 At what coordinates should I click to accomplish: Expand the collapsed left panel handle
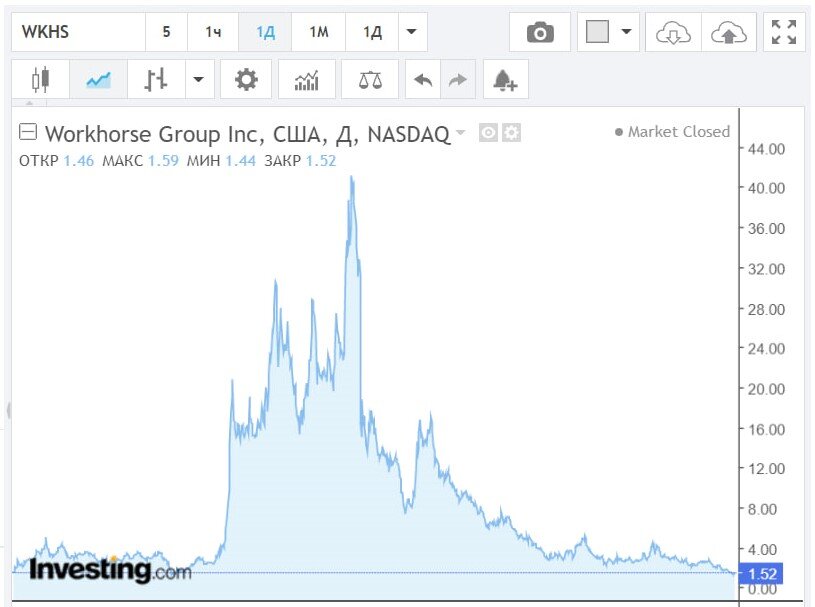coord(8,411)
